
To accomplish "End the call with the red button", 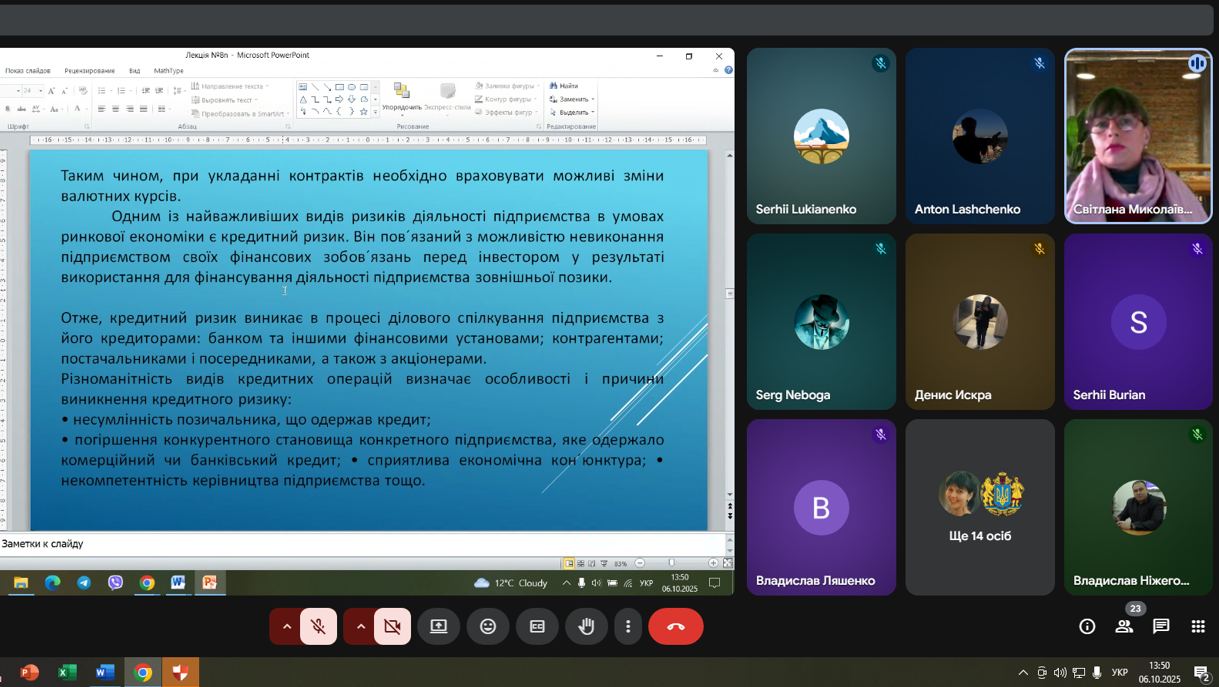I will coord(676,626).
